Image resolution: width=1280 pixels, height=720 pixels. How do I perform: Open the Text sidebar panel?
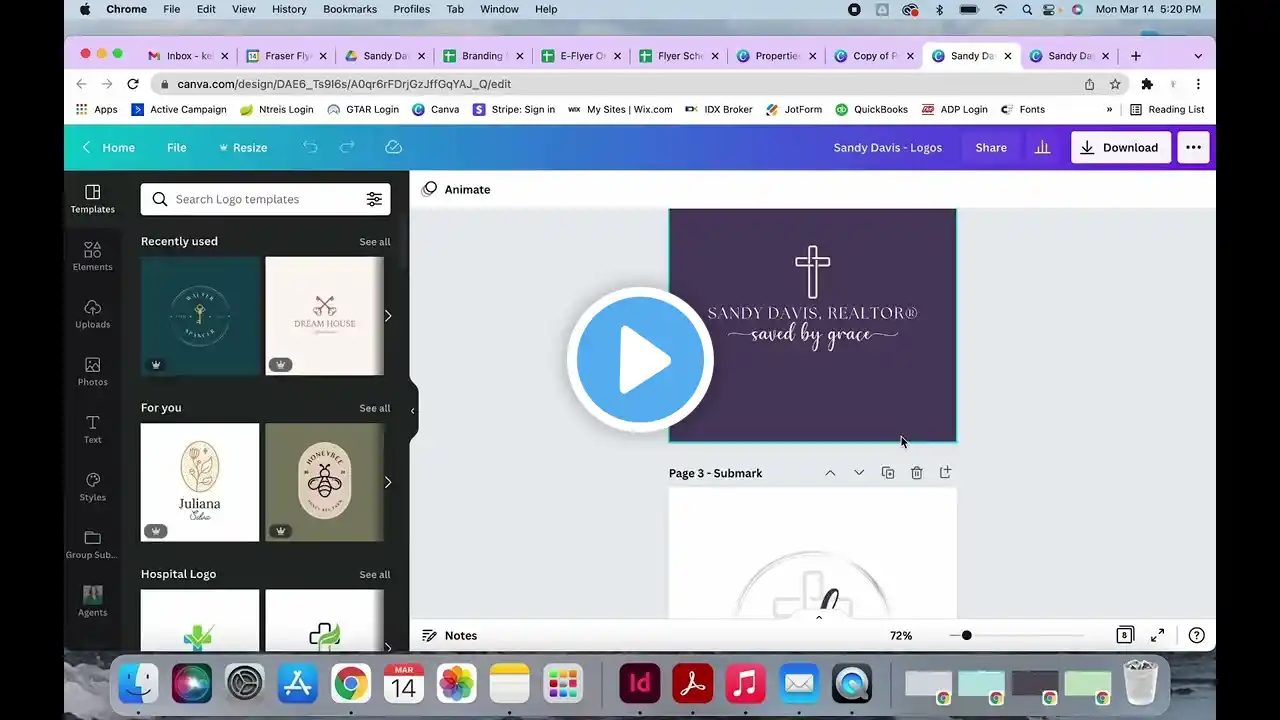pyautogui.click(x=92, y=429)
